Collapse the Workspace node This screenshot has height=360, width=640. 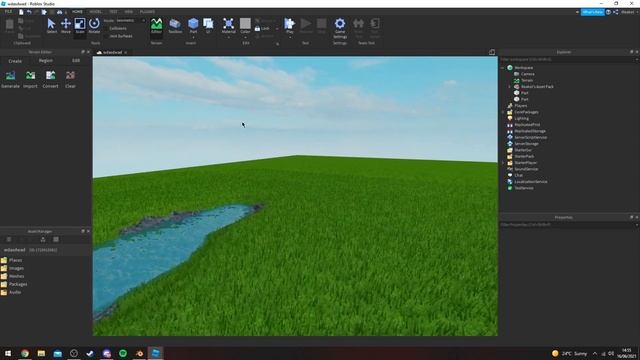click(x=503, y=68)
